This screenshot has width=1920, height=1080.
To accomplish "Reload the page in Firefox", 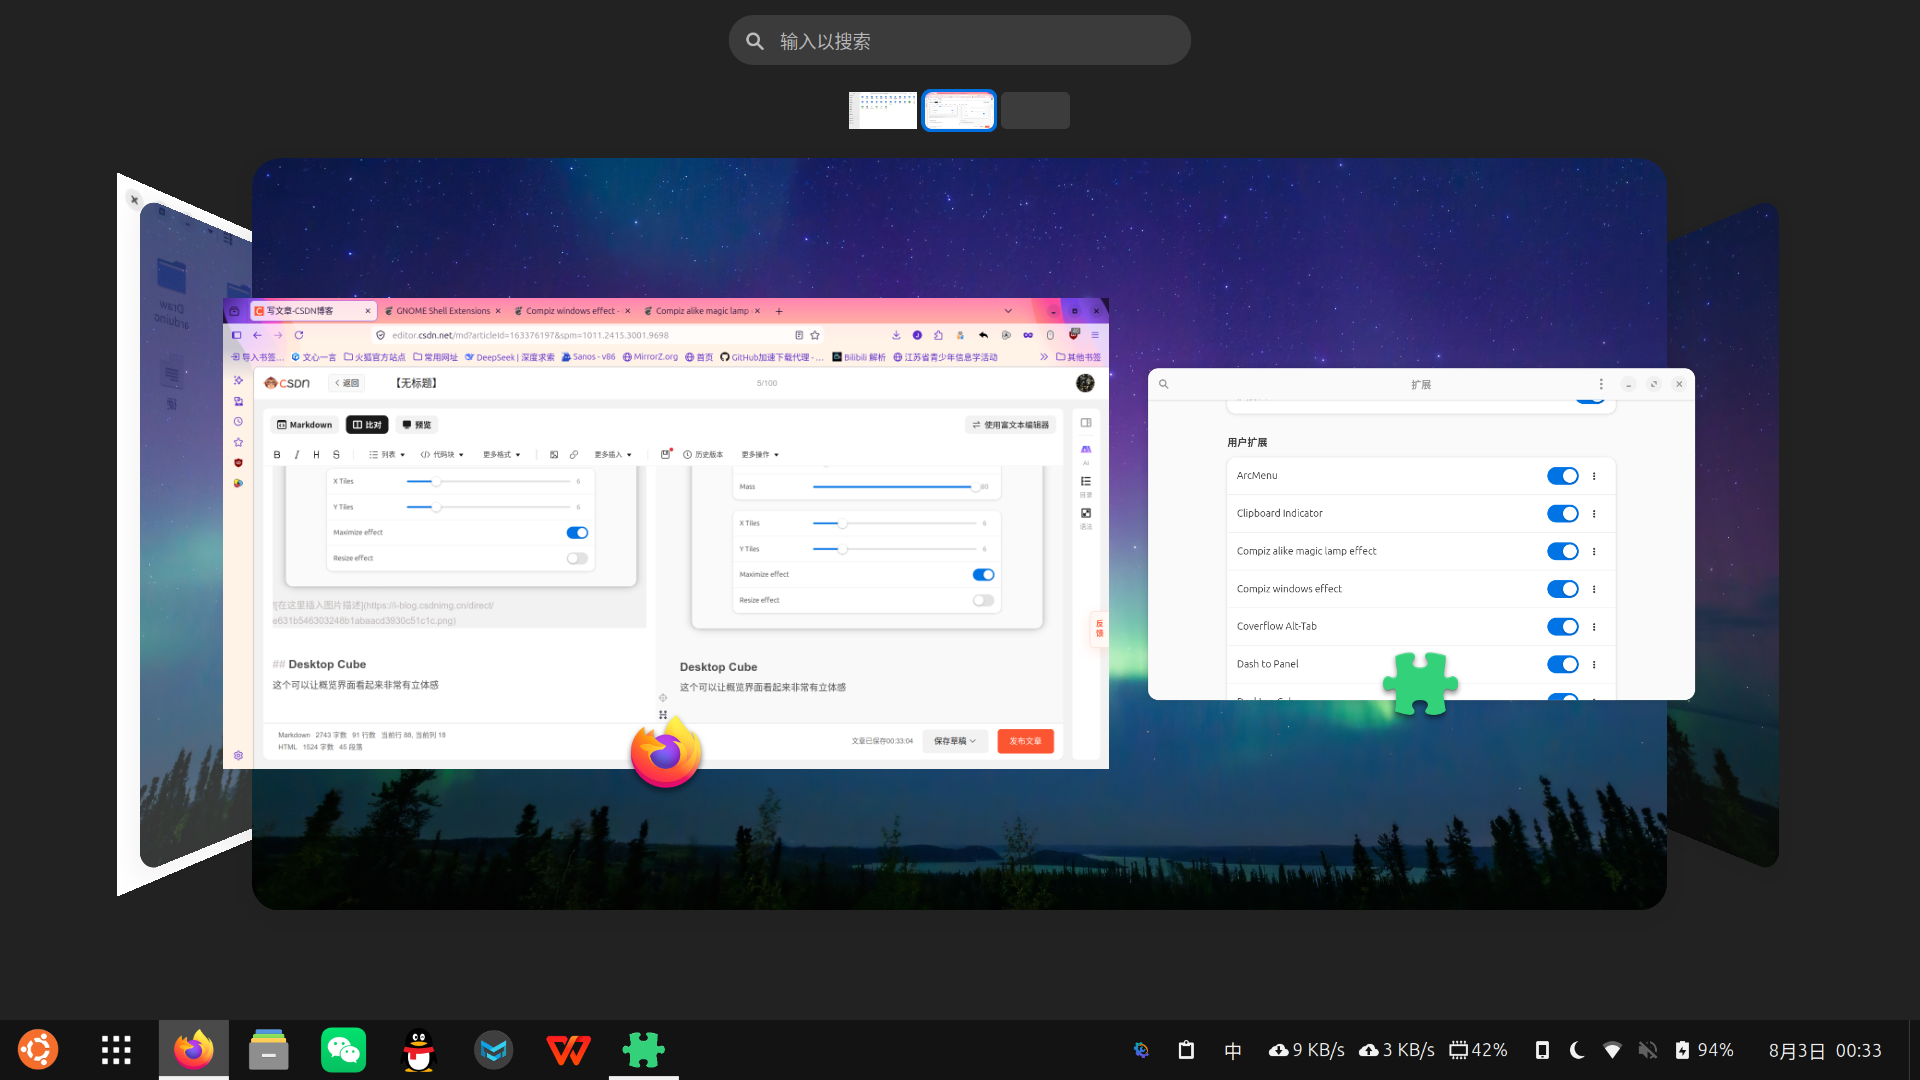I will [x=299, y=335].
